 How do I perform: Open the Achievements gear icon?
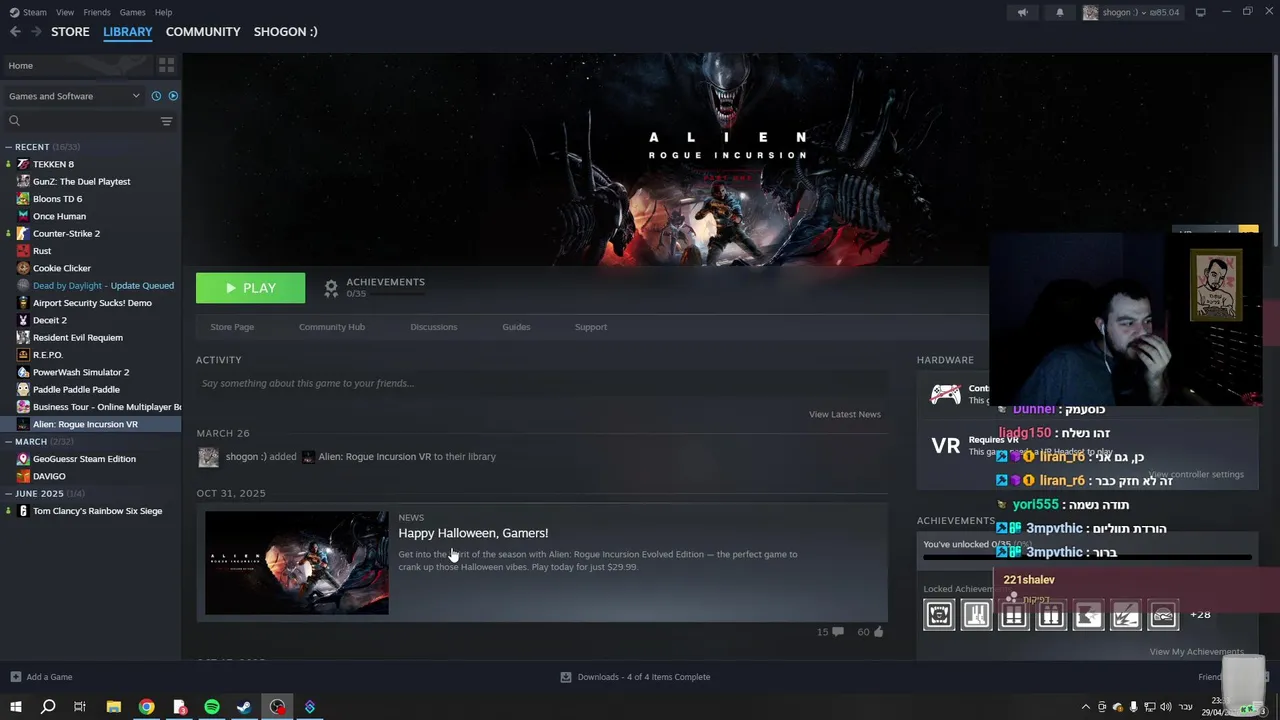tap(331, 288)
